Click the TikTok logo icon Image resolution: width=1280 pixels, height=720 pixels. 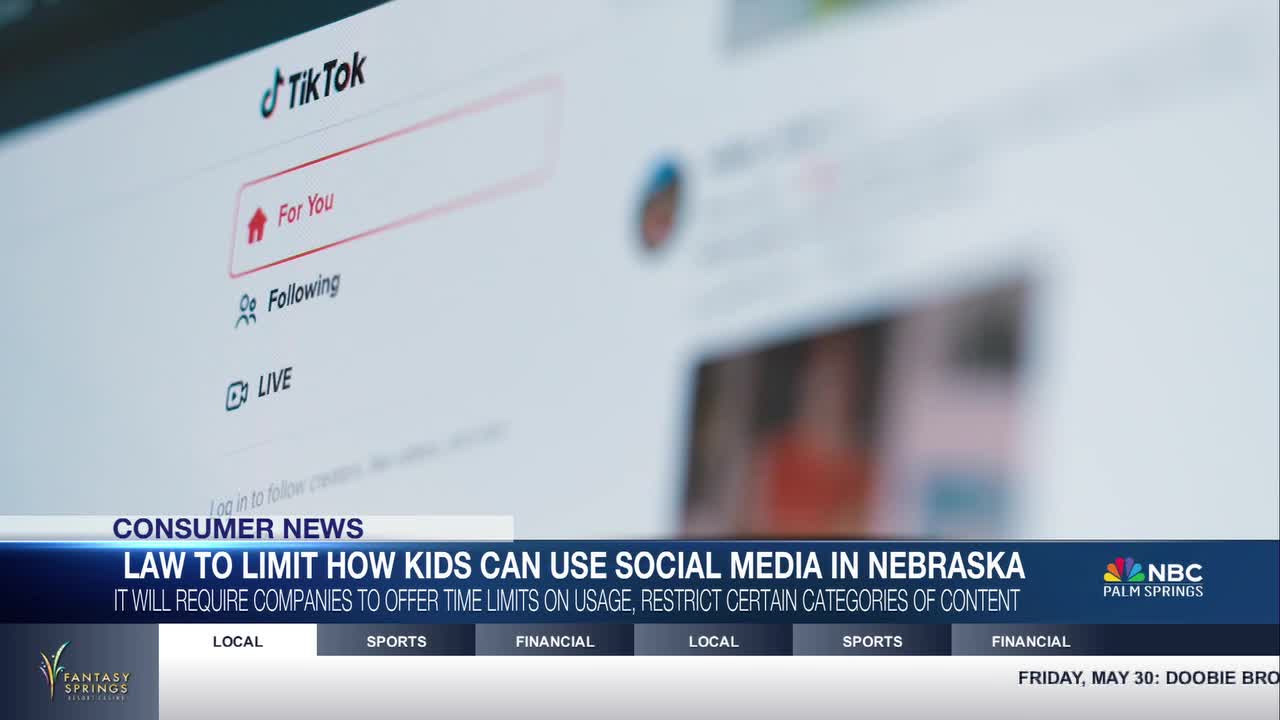[x=272, y=94]
